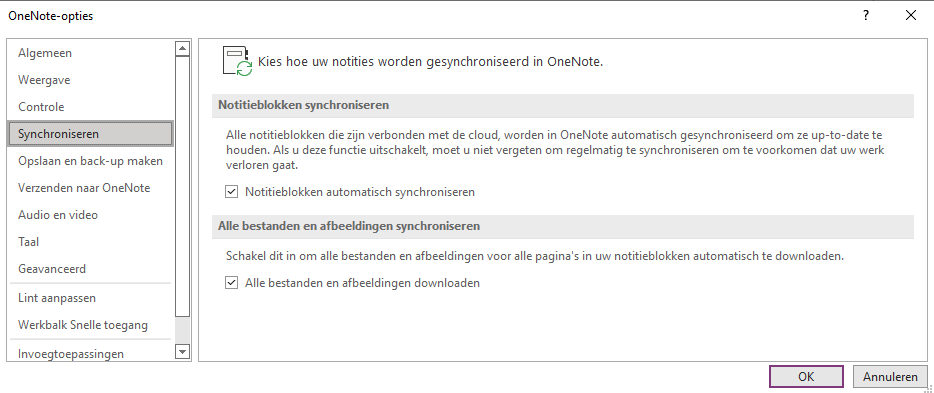Close the OneNote-opties dialog
Viewport: 934px width, 393px height.
coord(911,16)
